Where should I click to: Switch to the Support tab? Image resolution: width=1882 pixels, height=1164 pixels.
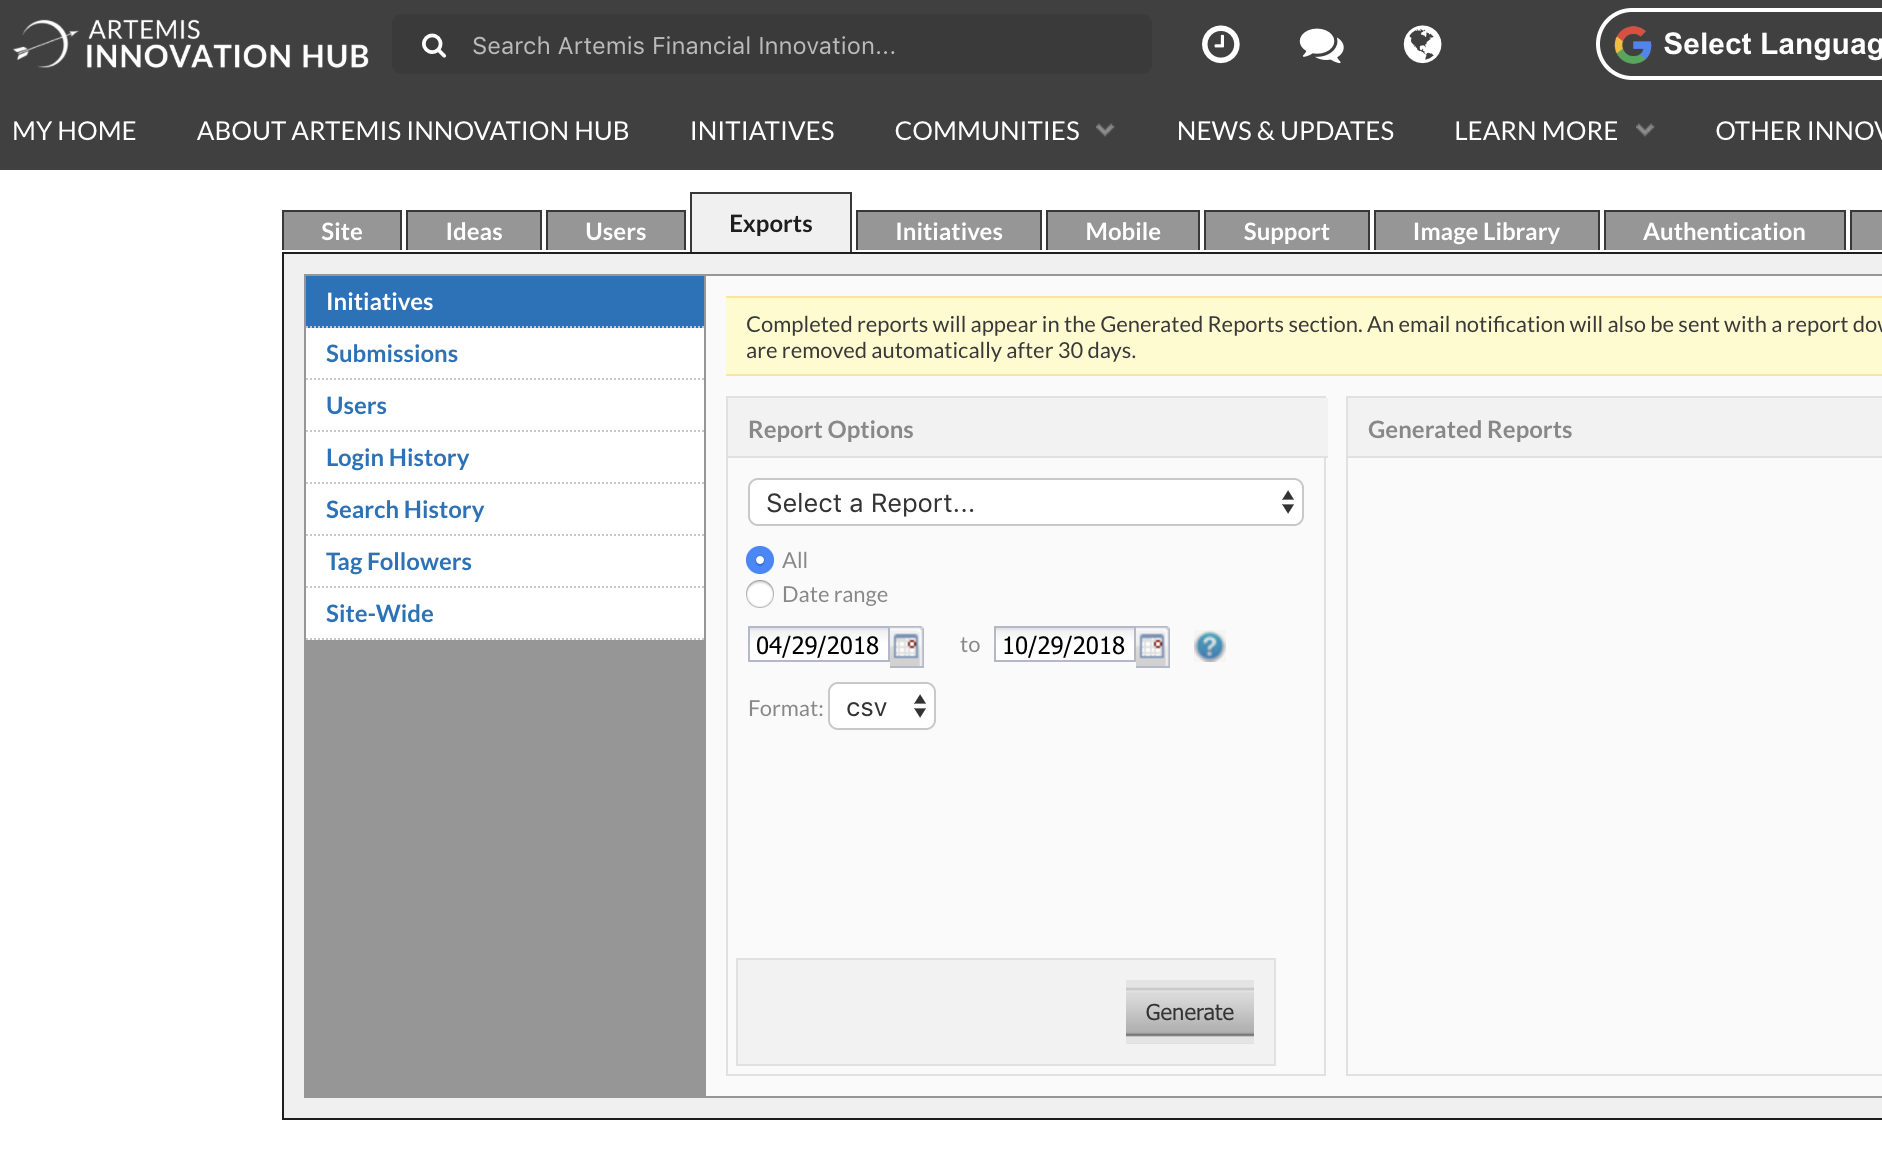click(1287, 231)
